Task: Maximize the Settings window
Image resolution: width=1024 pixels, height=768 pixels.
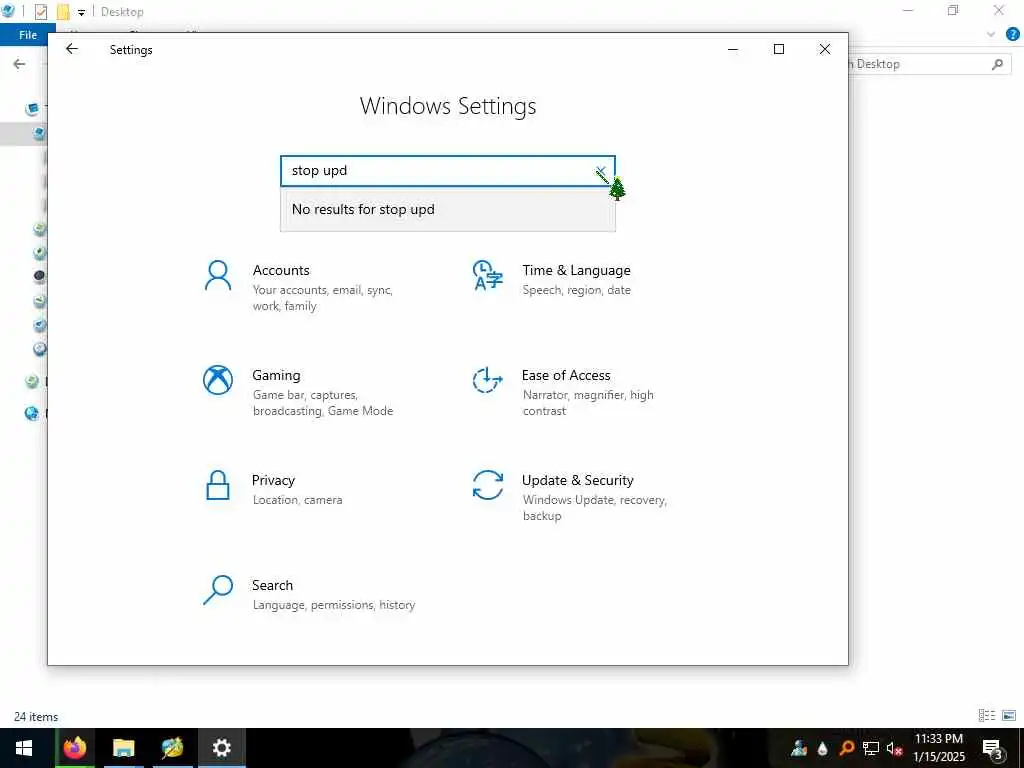Action: [x=778, y=49]
